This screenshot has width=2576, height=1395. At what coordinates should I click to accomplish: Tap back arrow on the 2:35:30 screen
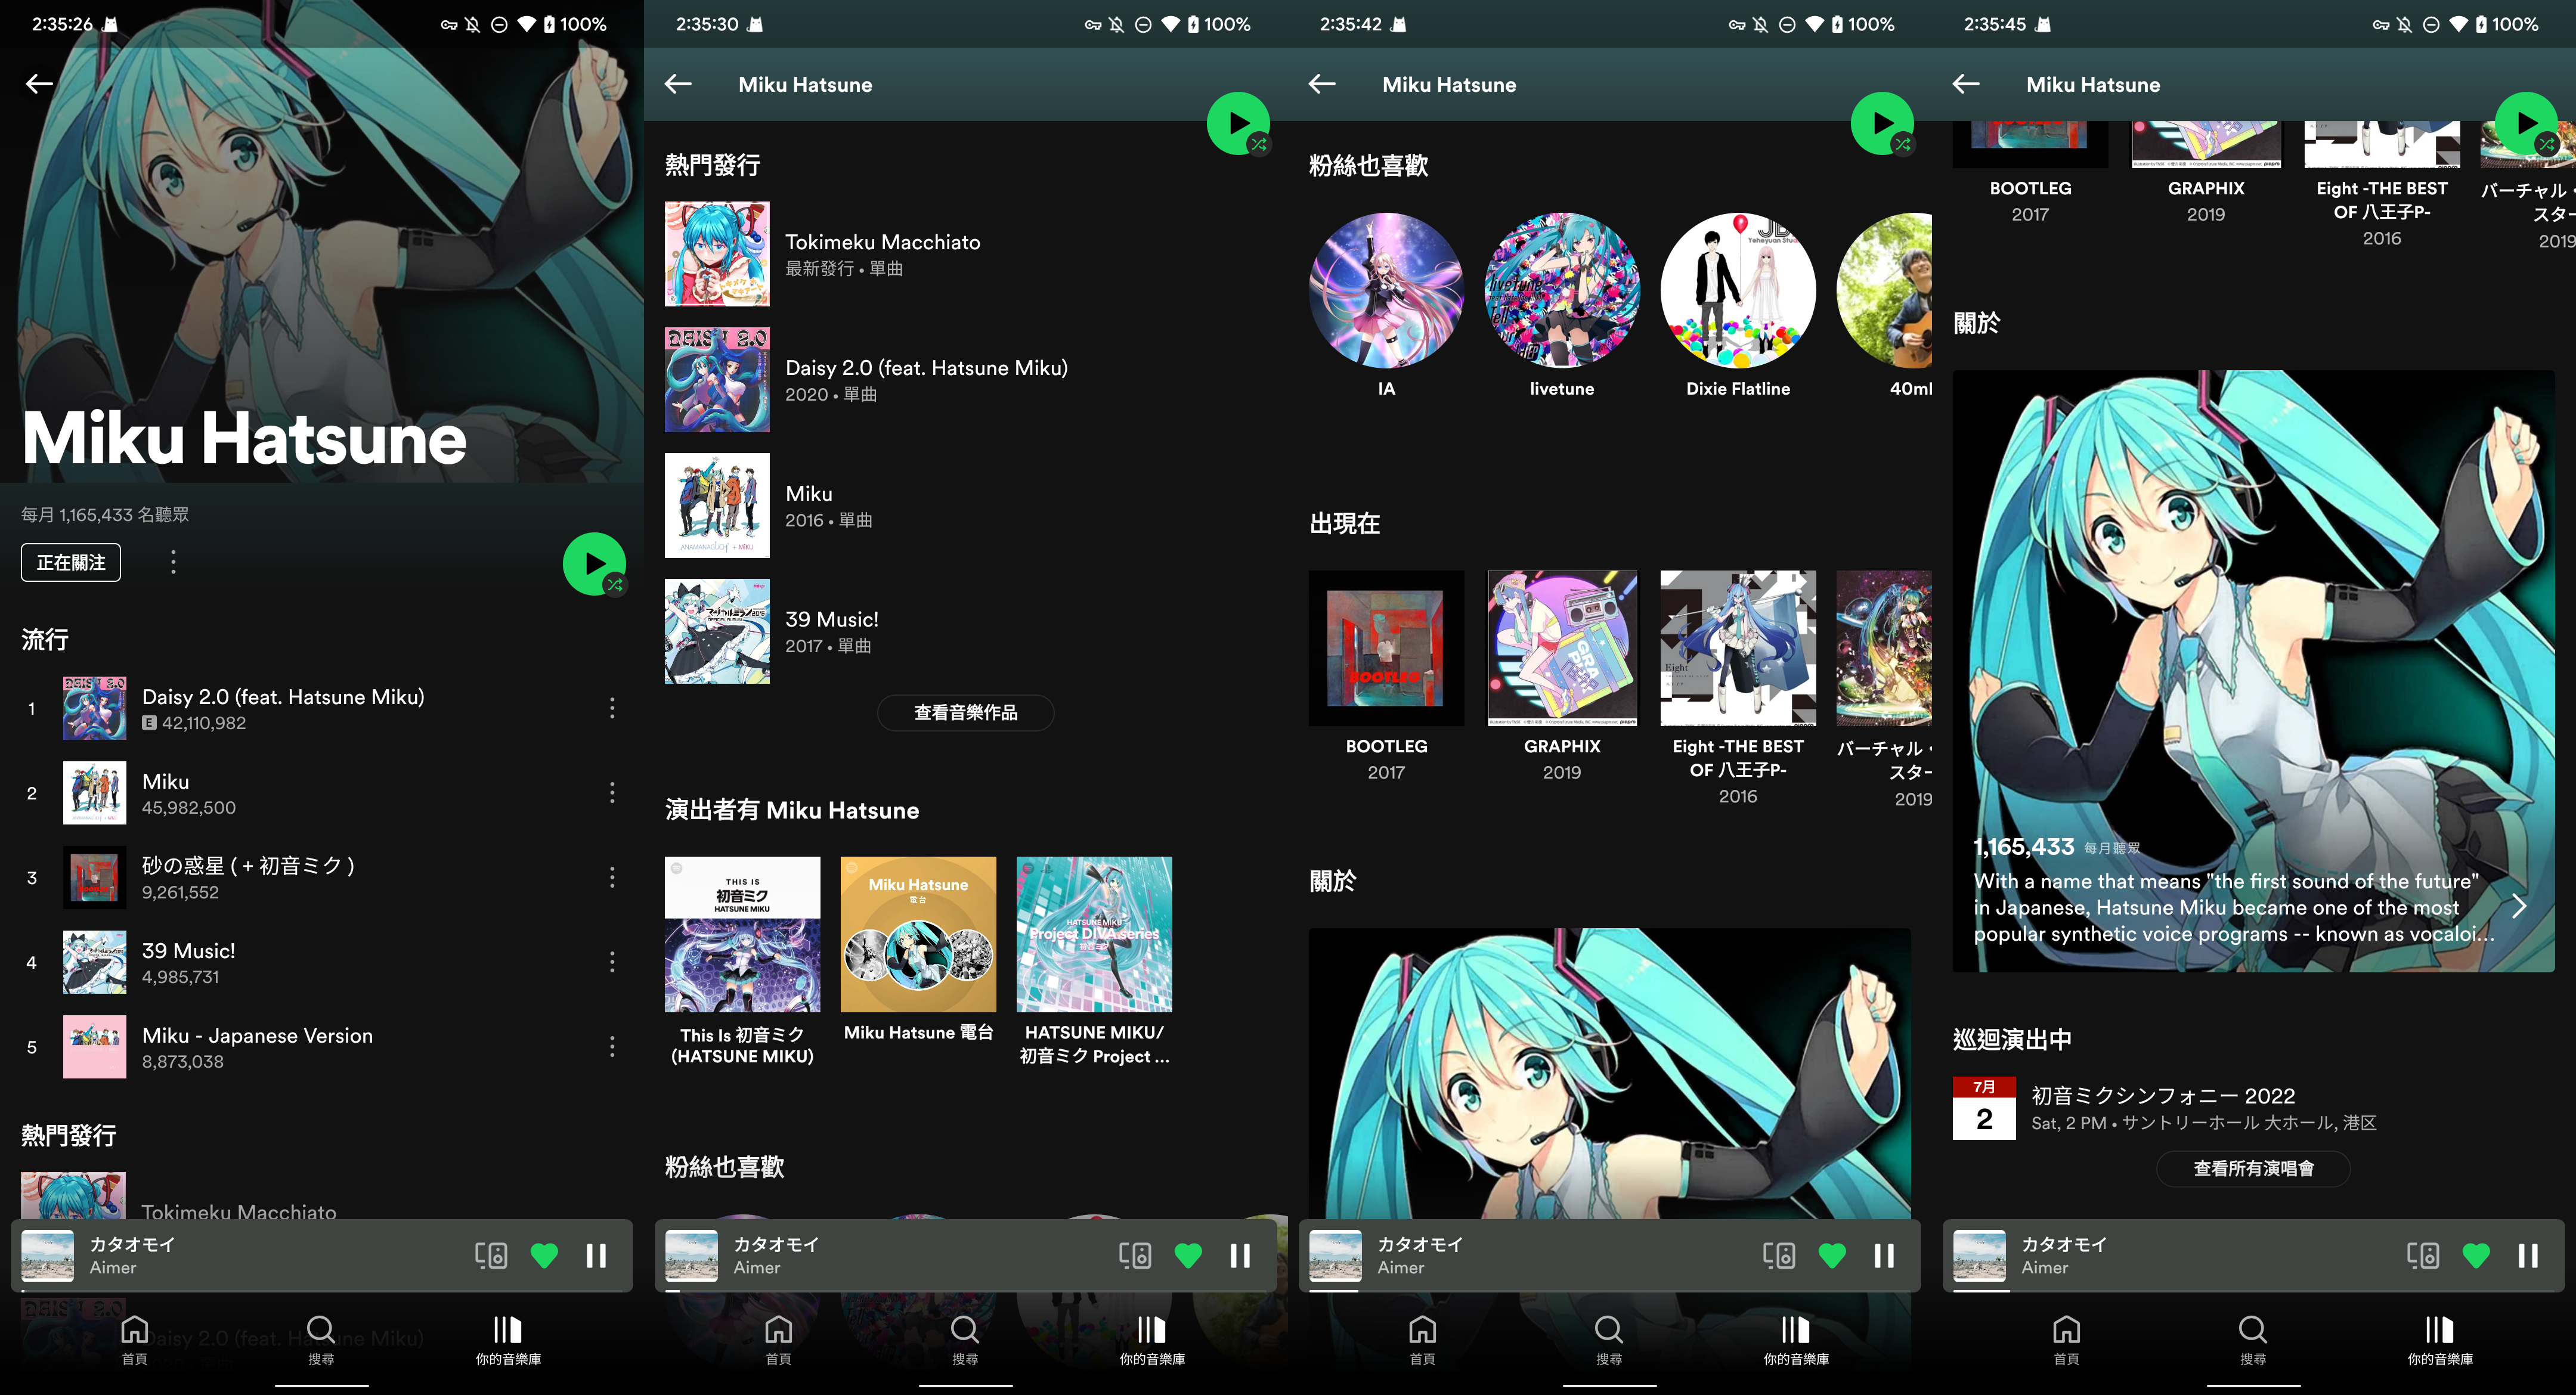678,84
